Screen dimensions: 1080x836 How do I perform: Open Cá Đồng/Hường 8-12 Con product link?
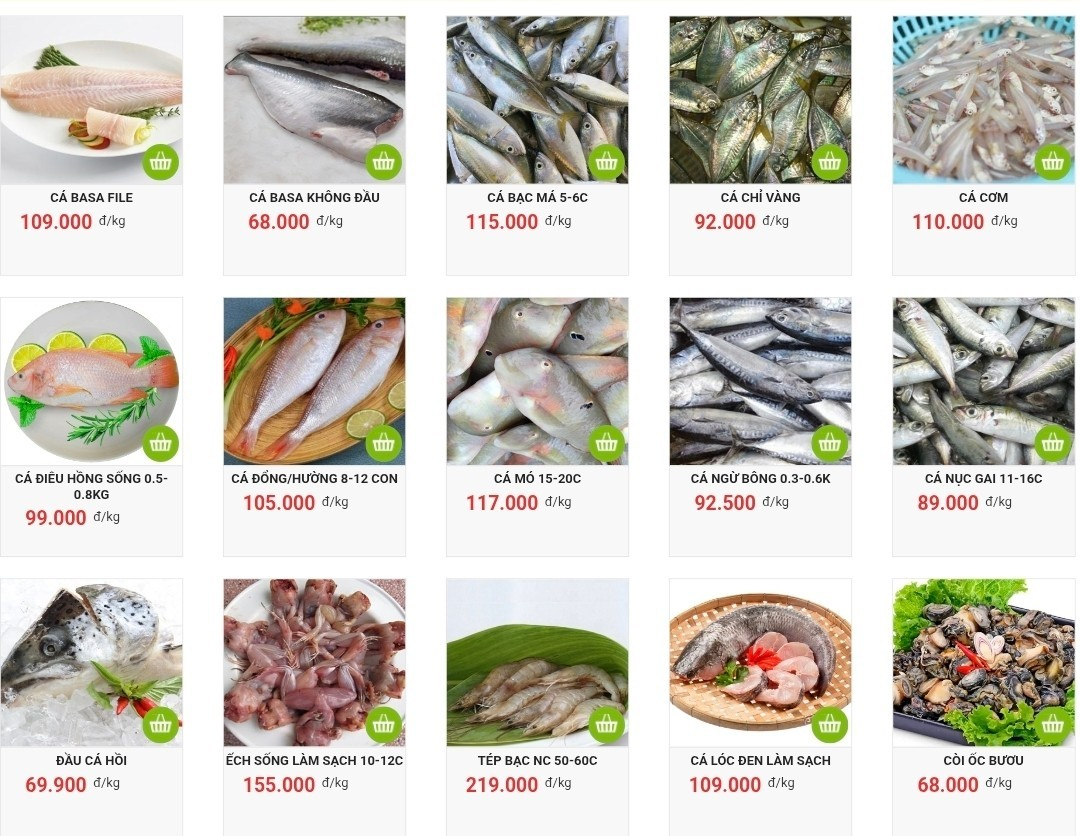[314, 479]
